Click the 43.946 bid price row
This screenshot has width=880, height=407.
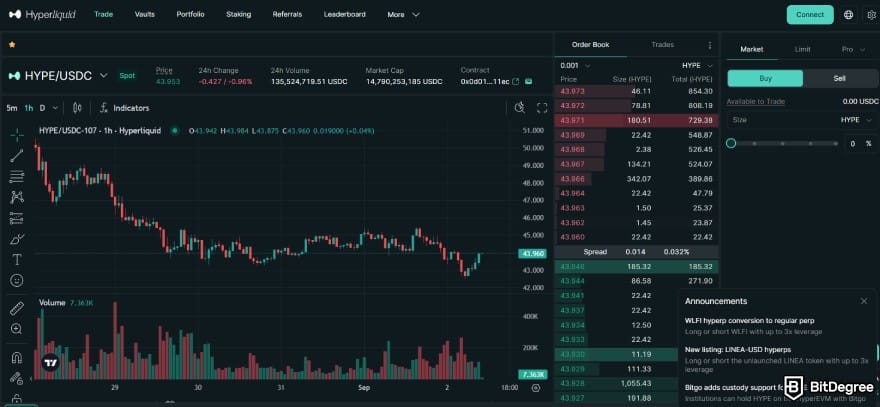(636, 267)
